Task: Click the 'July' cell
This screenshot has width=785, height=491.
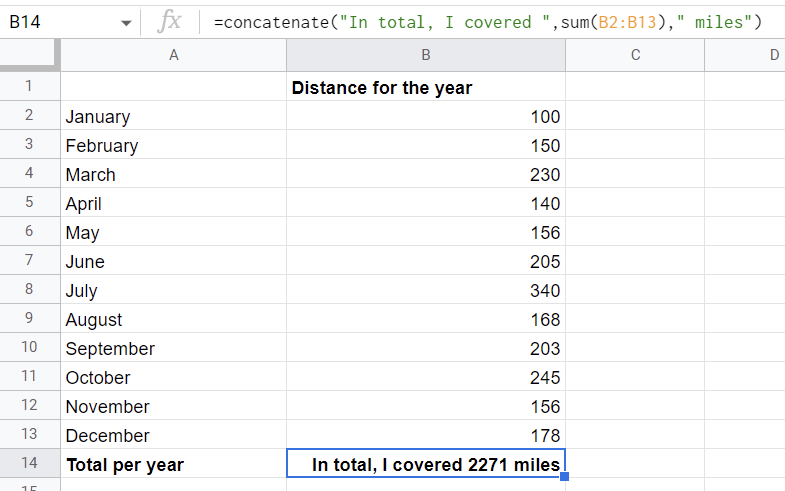Action: [x=174, y=290]
